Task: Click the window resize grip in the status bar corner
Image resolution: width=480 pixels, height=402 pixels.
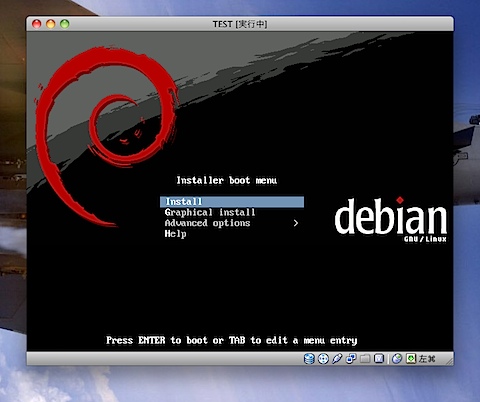Action: tap(449, 361)
